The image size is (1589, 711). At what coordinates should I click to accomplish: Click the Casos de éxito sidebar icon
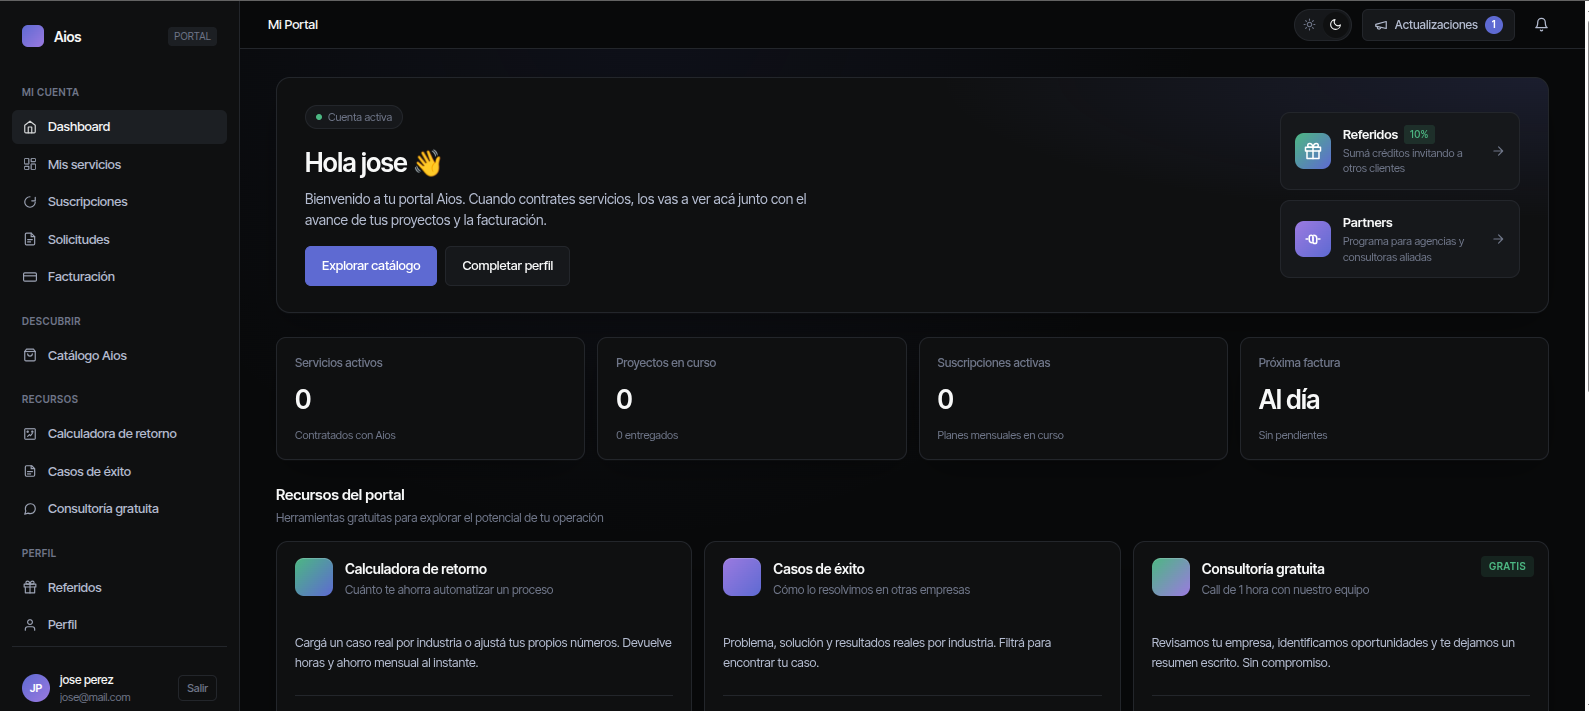pos(30,471)
